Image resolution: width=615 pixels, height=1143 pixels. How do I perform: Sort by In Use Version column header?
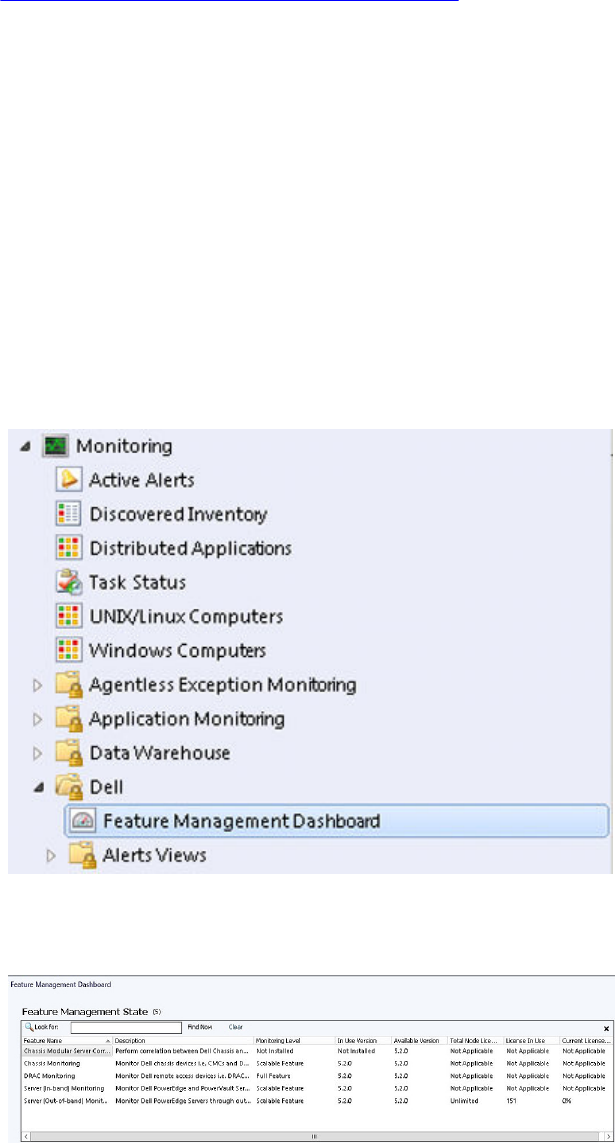click(363, 1040)
